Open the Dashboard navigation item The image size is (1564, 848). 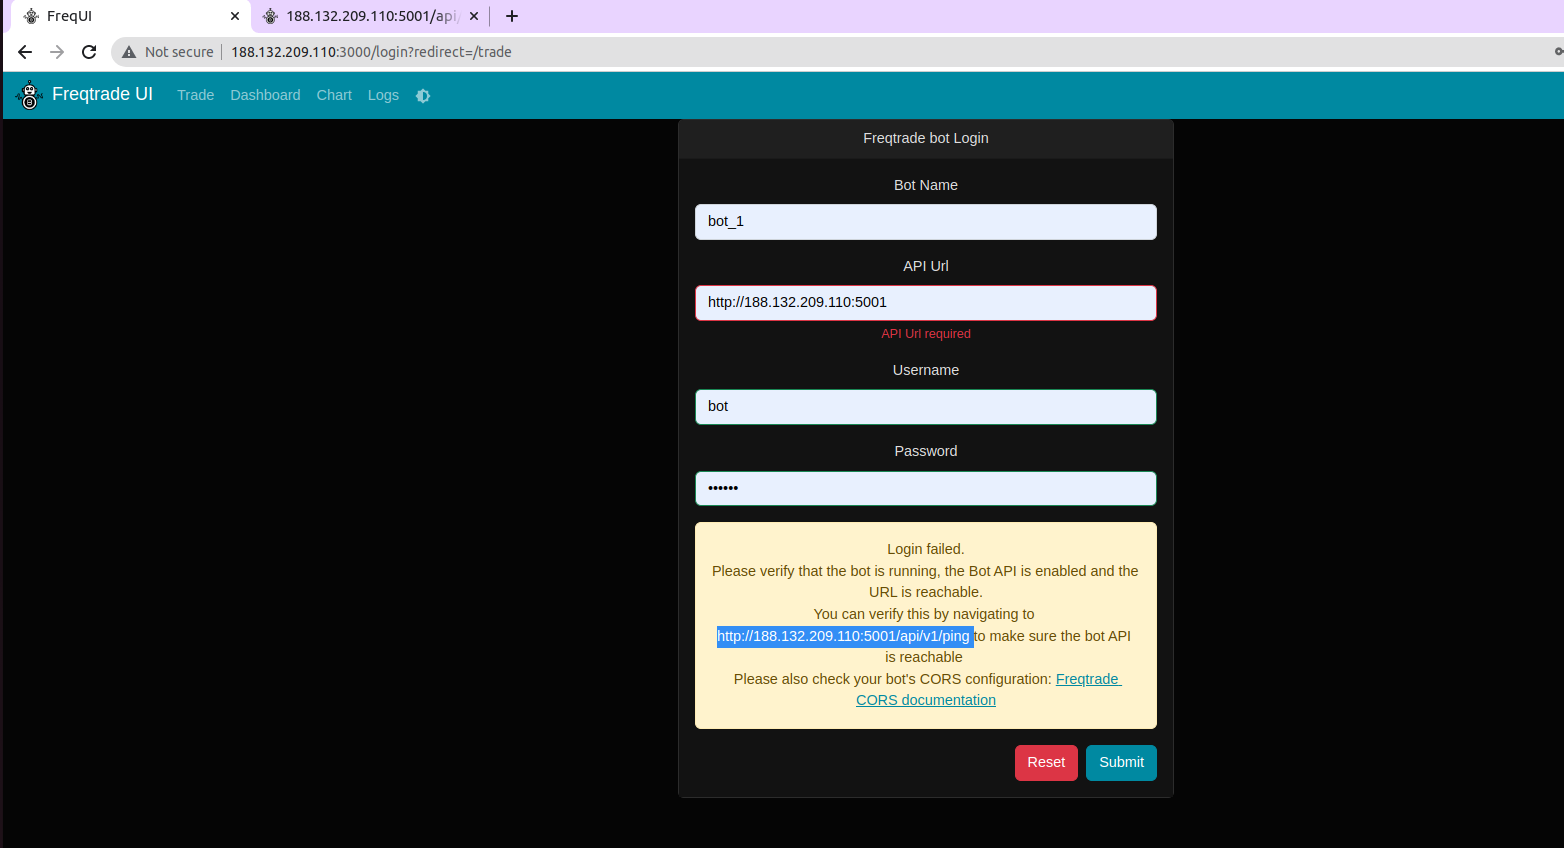coord(265,95)
